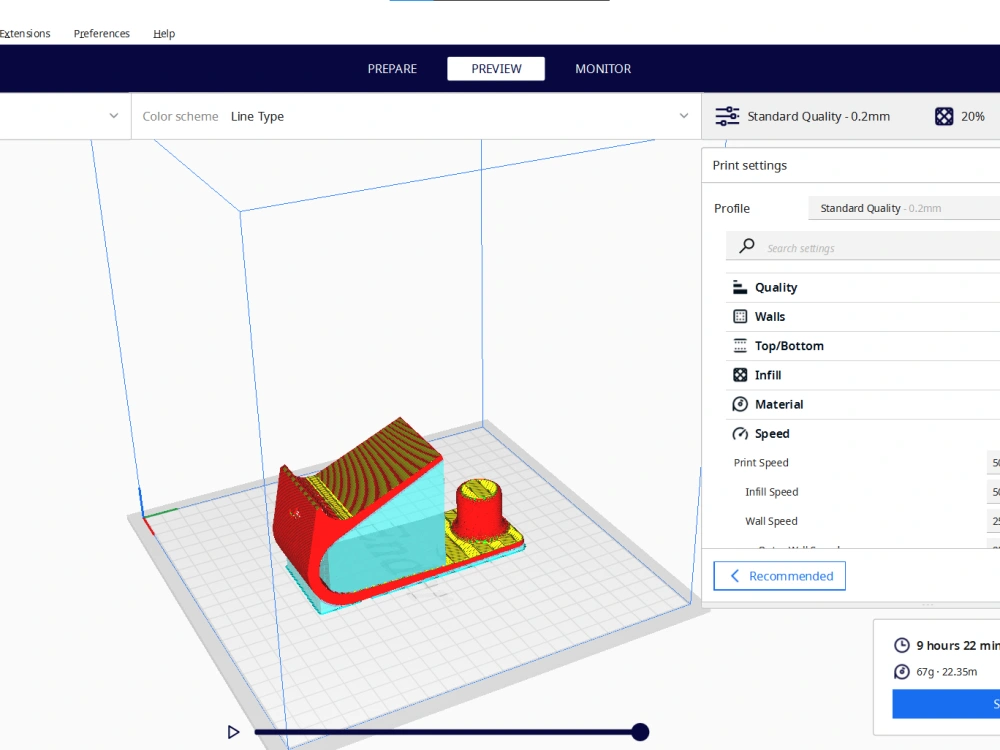The image size is (1000, 750).
Task: Open the Preferences menu
Action: 101,33
